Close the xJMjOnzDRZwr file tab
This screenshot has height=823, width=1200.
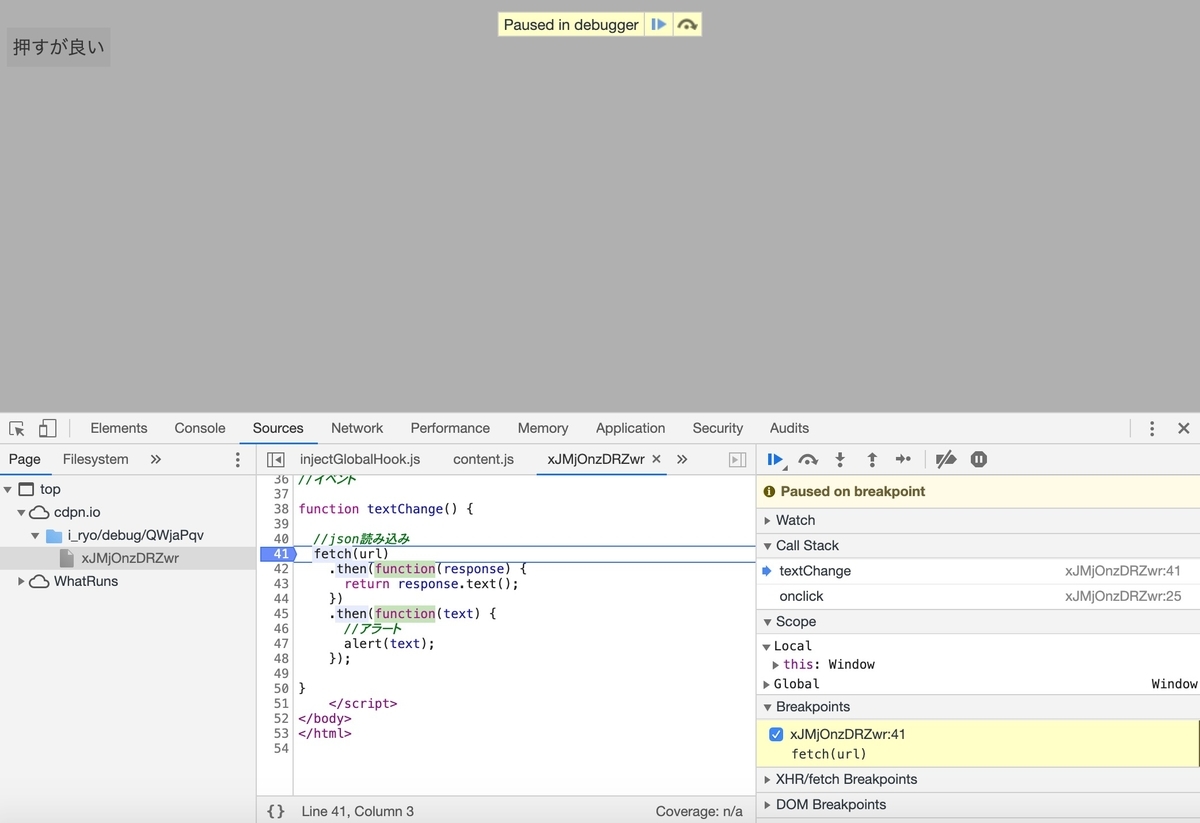click(x=656, y=459)
